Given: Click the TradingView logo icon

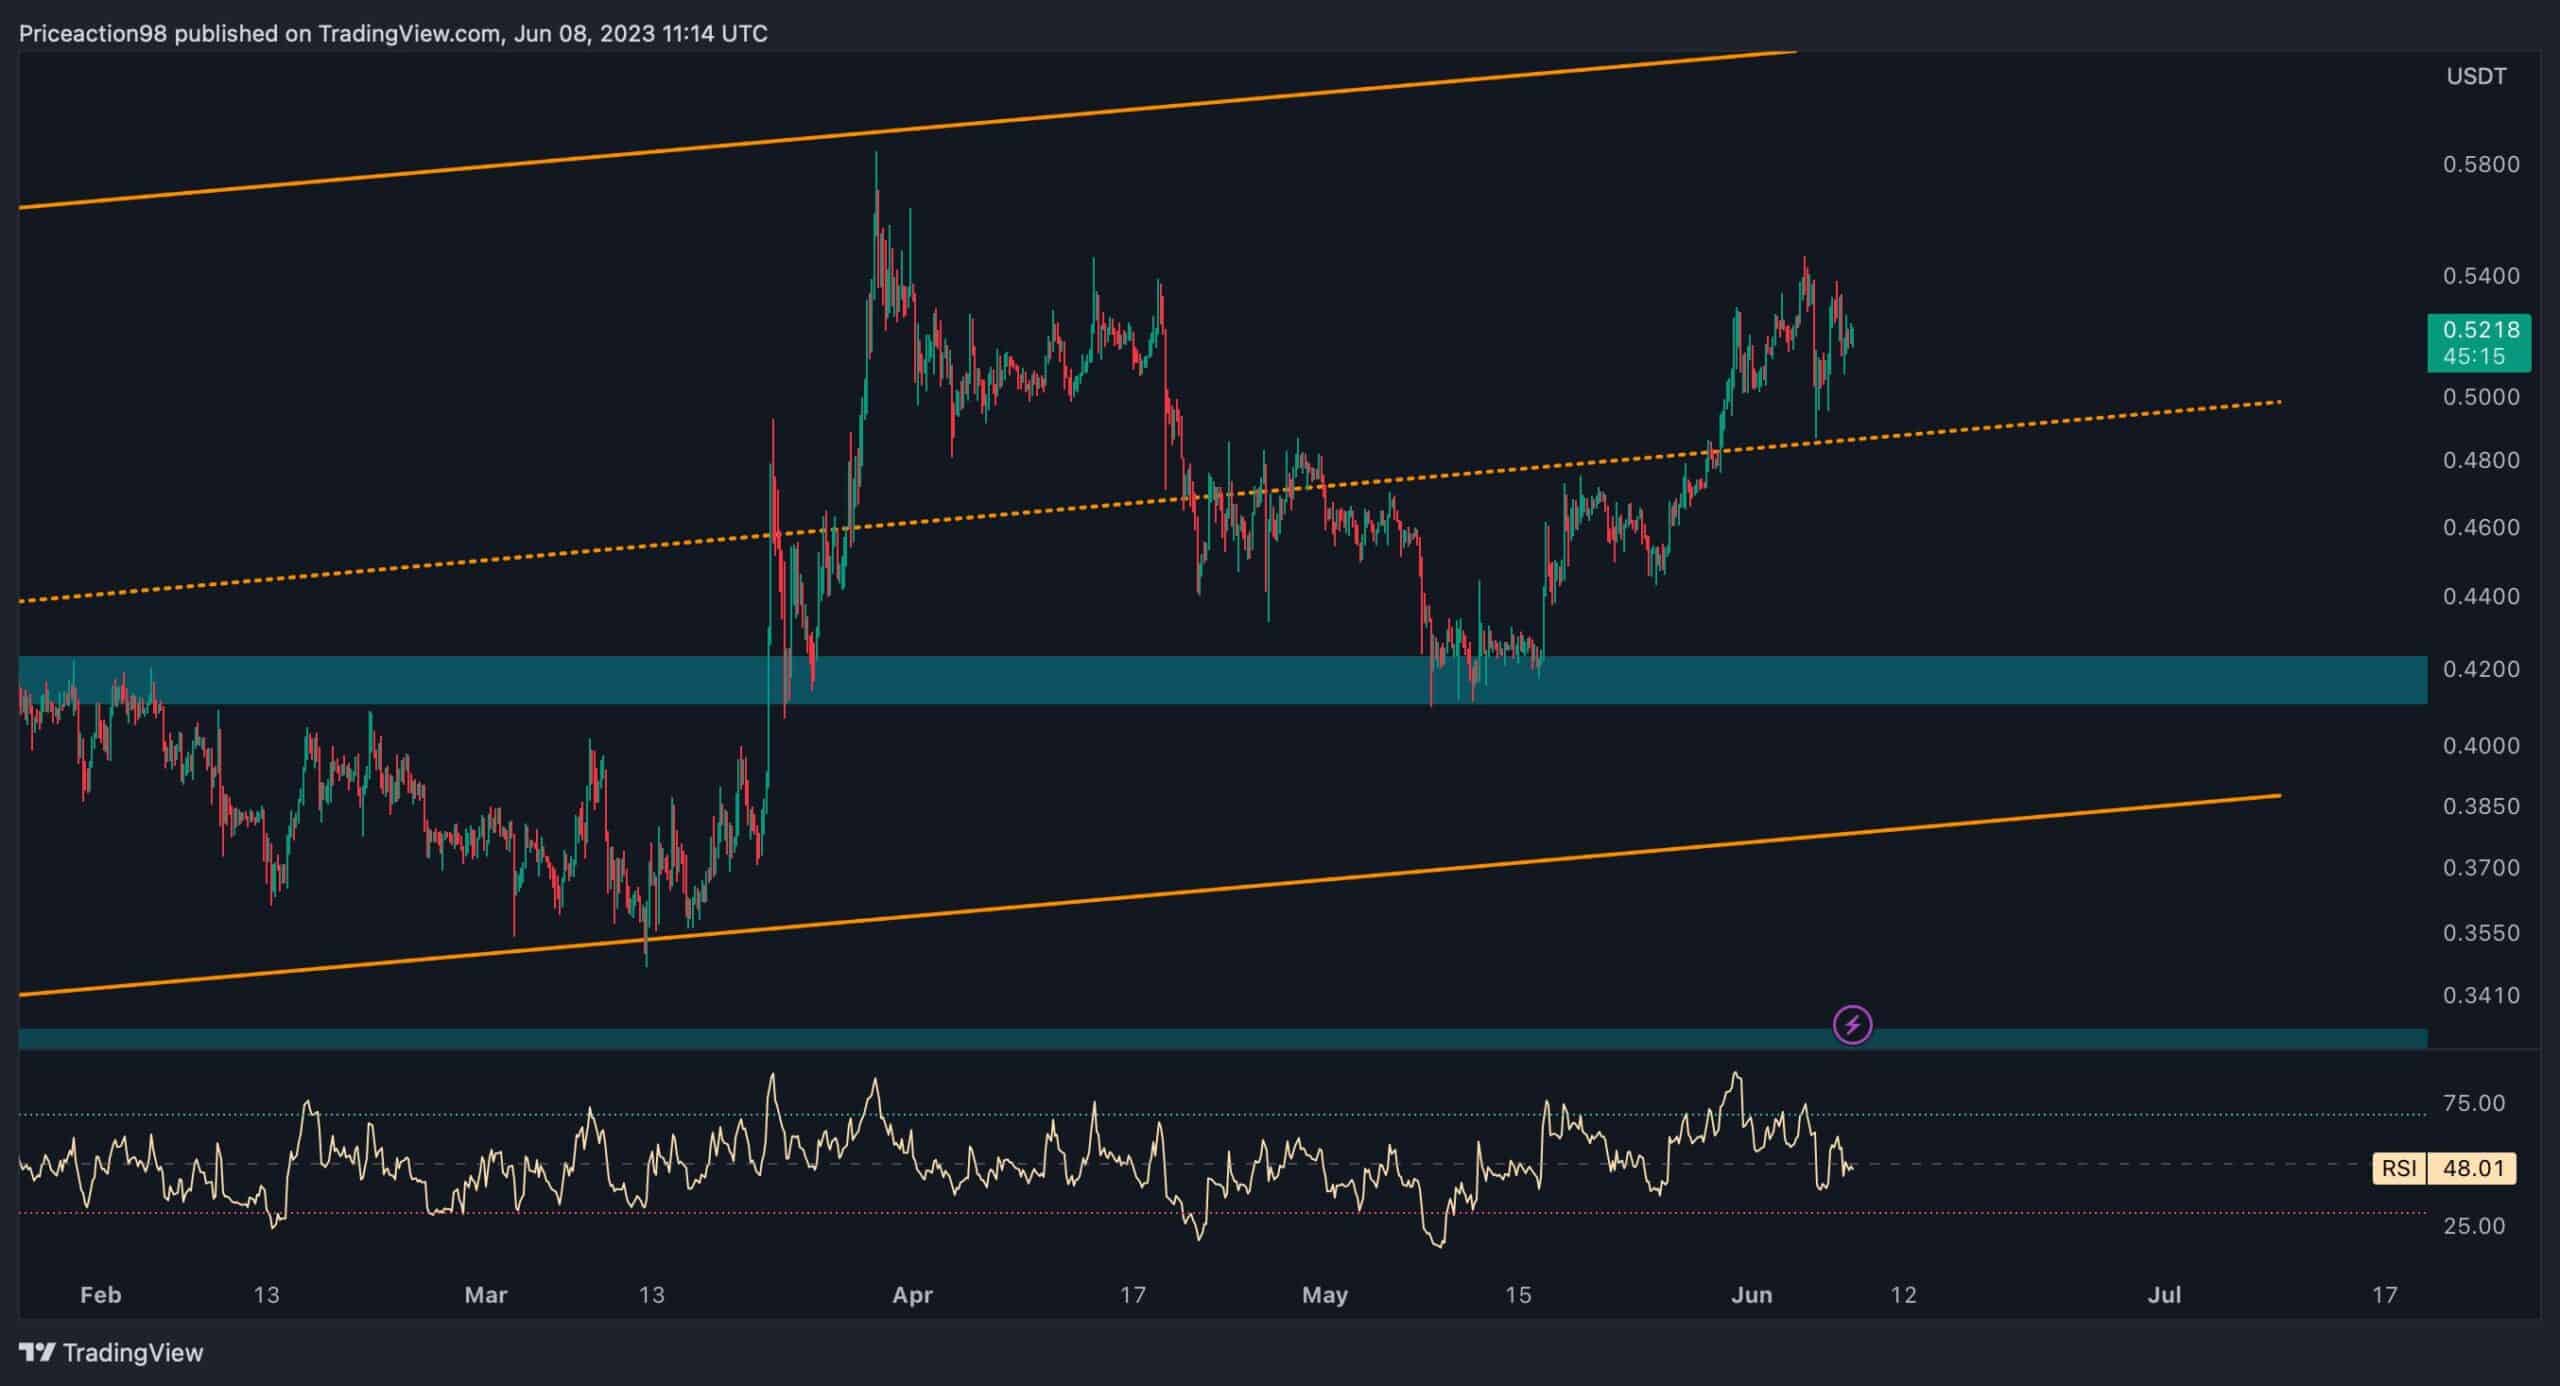Looking at the screenshot, I should (38, 1353).
